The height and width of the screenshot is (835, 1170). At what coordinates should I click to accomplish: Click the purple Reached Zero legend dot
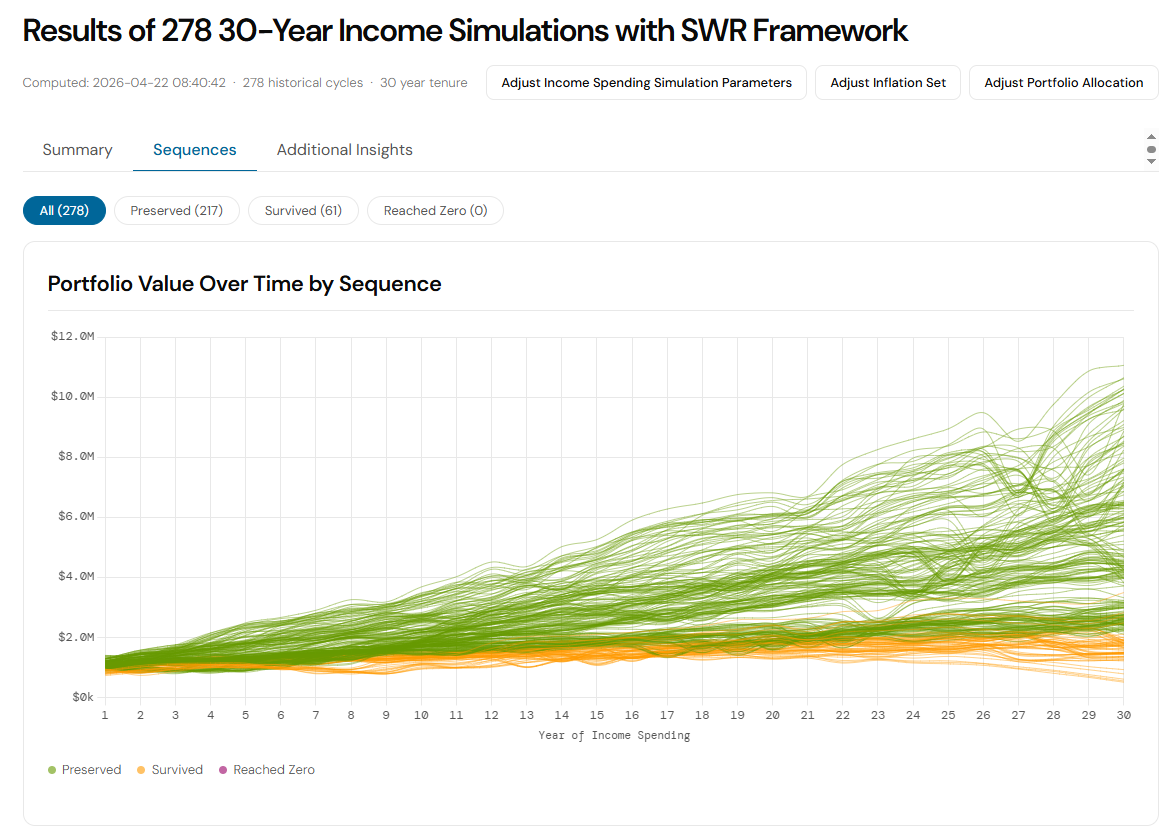pos(223,770)
